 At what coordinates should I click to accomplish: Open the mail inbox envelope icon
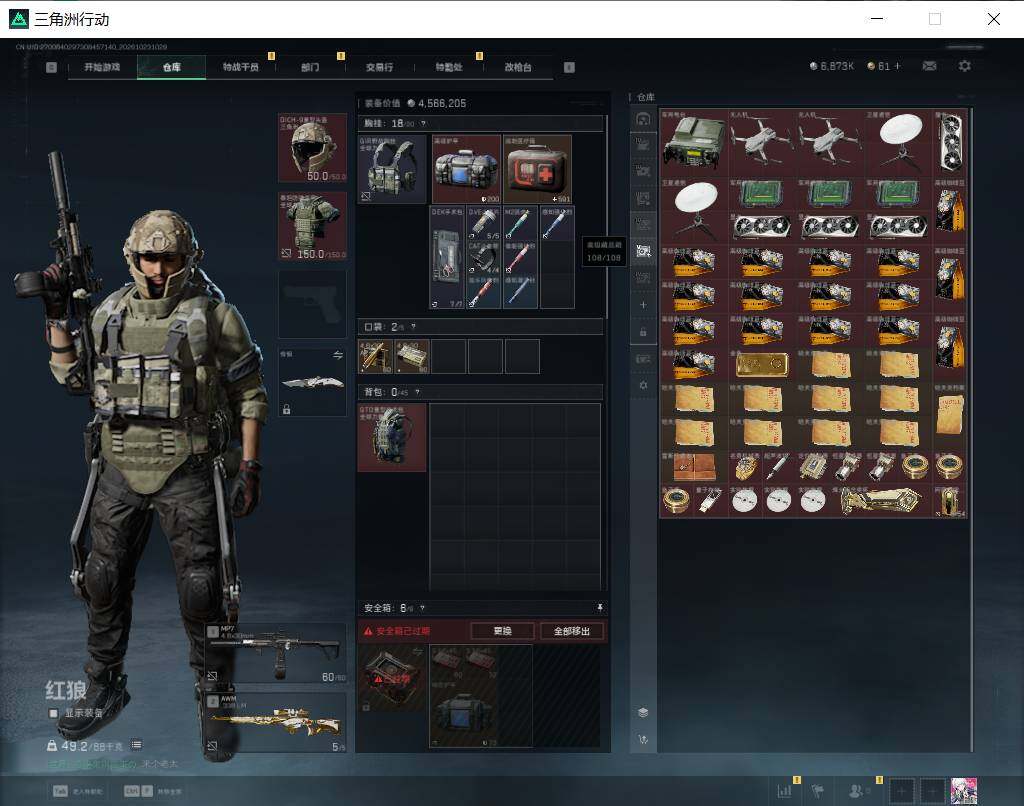pos(929,66)
